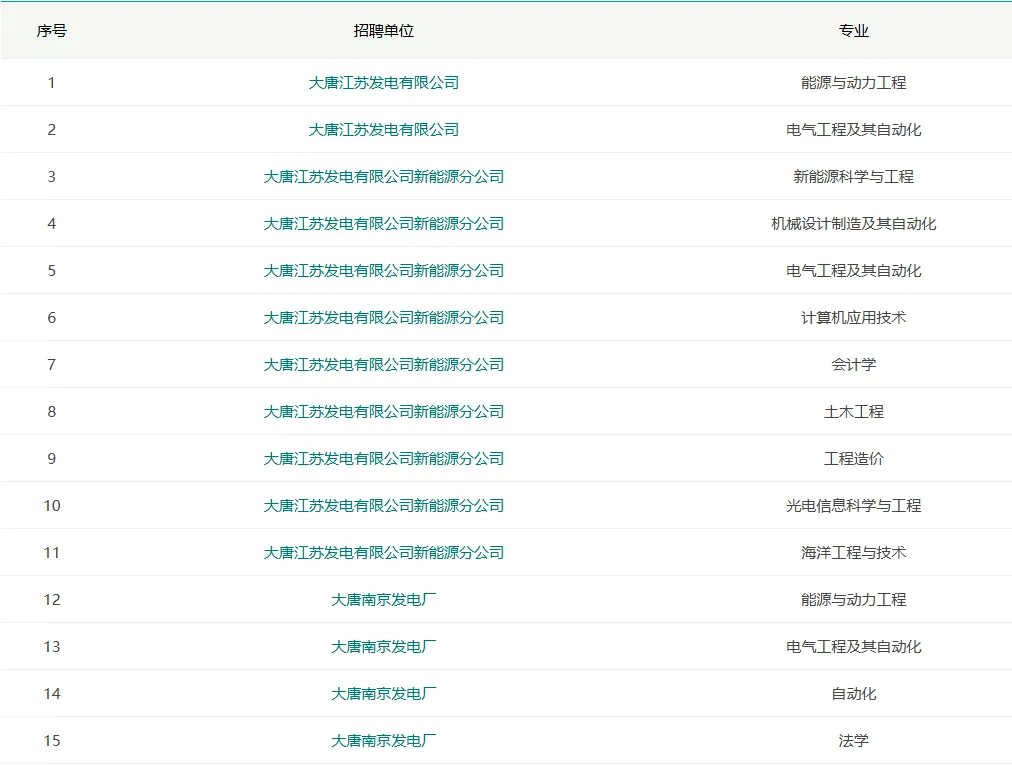Open 大唐南京发电厂 link in row 13

click(383, 647)
